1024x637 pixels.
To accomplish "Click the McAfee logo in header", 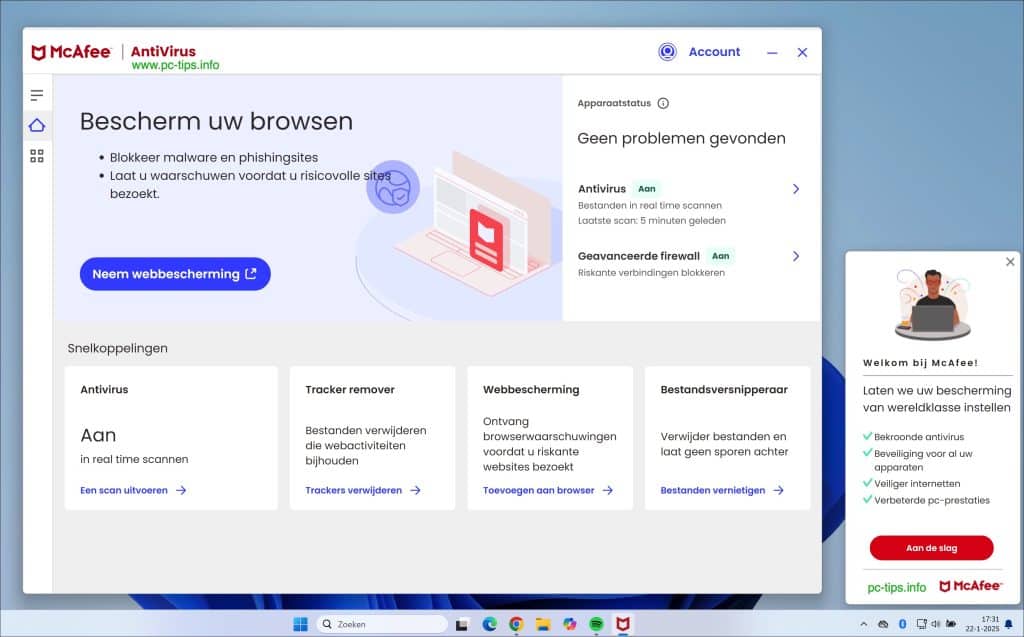I will click(x=71, y=52).
